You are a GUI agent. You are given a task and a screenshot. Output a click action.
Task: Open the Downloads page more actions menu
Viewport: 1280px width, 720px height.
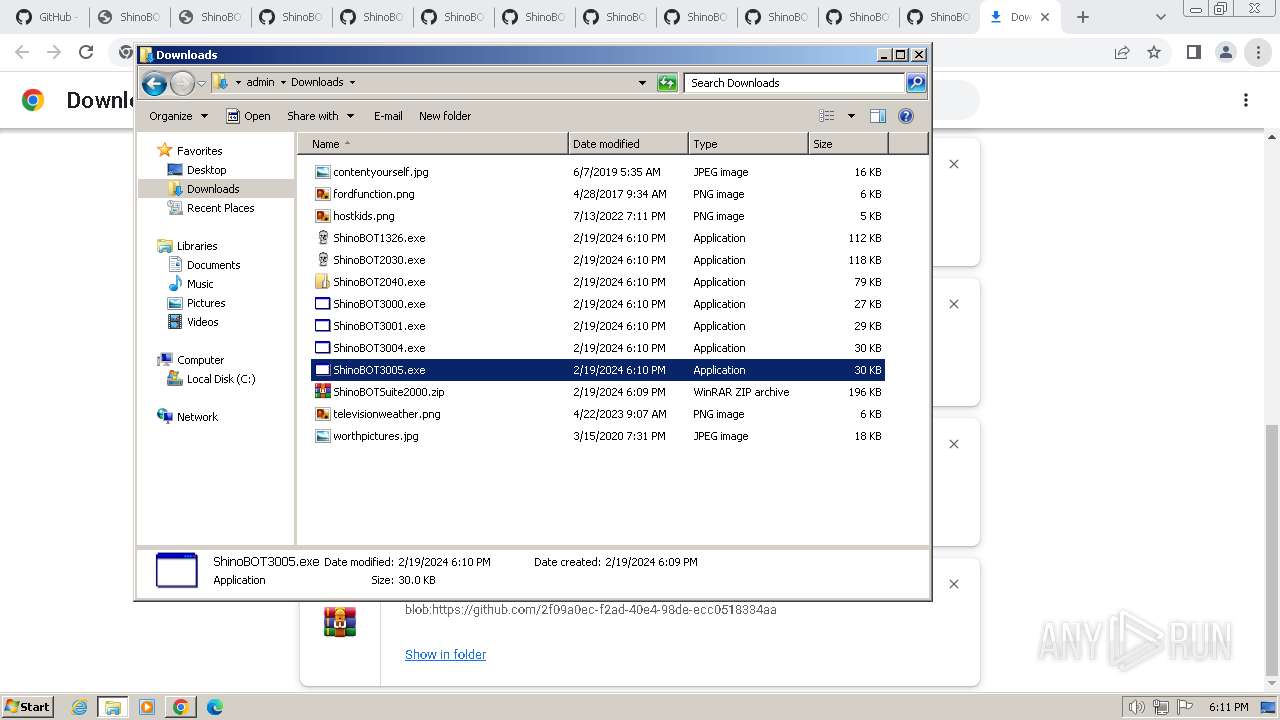point(1246,100)
